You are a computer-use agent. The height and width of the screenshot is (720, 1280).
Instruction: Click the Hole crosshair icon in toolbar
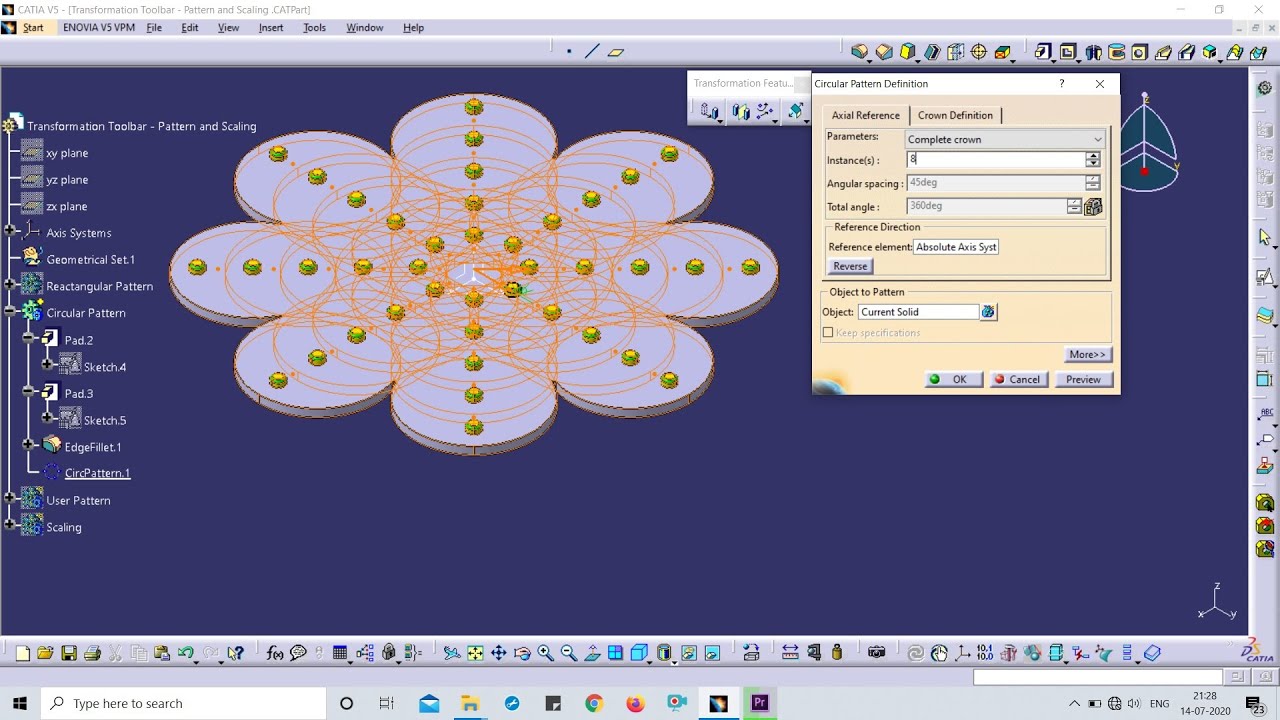point(979,52)
